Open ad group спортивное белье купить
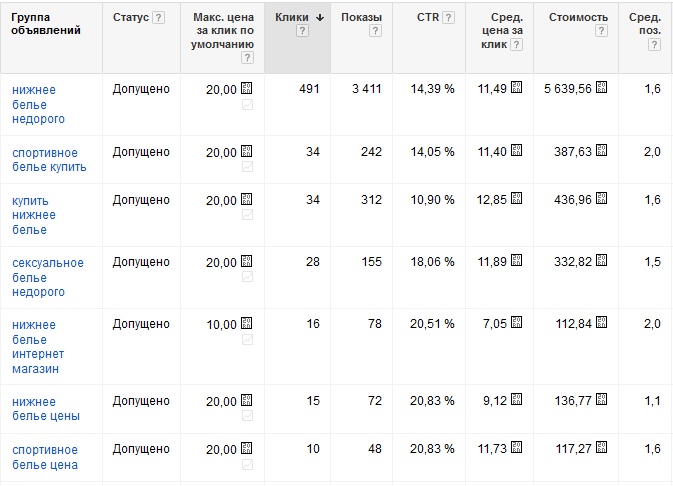Screen dimensions: 673x486 [49, 160]
